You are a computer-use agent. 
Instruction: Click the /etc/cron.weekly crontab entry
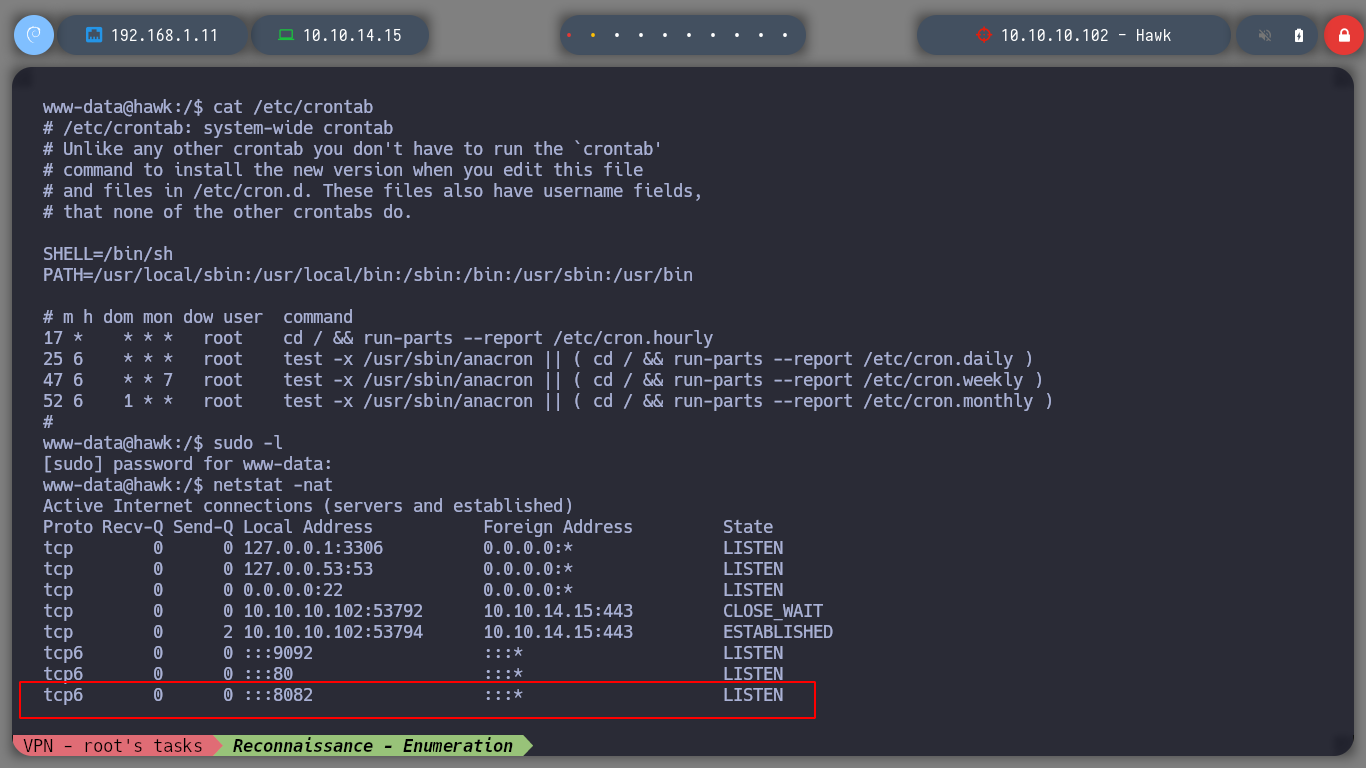543,380
